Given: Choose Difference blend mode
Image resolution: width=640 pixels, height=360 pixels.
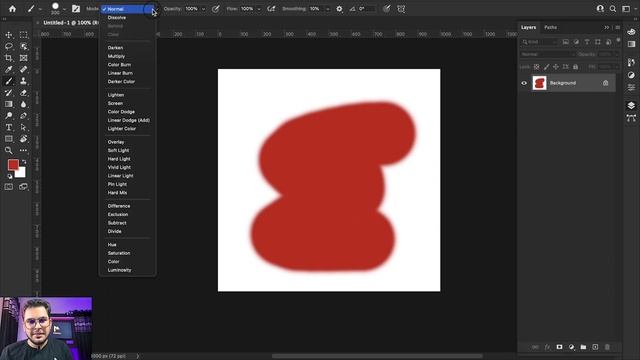Looking at the screenshot, I should [x=119, y=206].
